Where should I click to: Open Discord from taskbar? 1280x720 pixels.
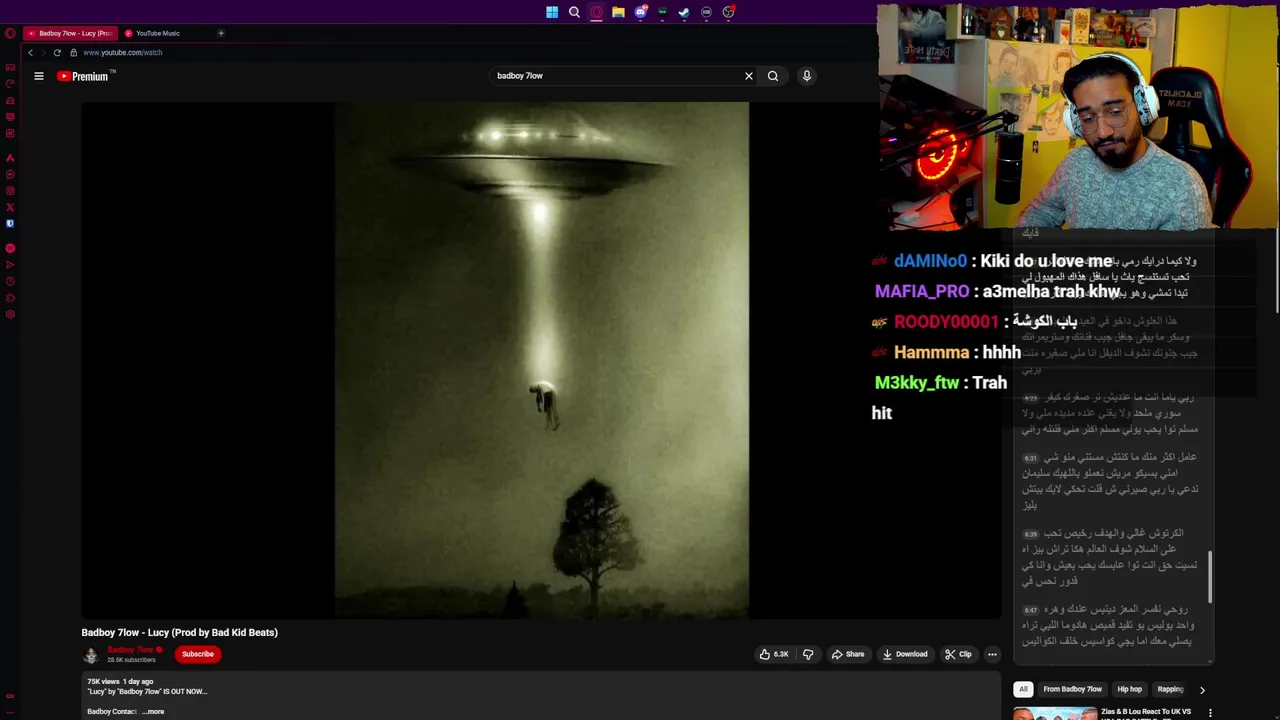pyautogui.click(x=640, y=12)
